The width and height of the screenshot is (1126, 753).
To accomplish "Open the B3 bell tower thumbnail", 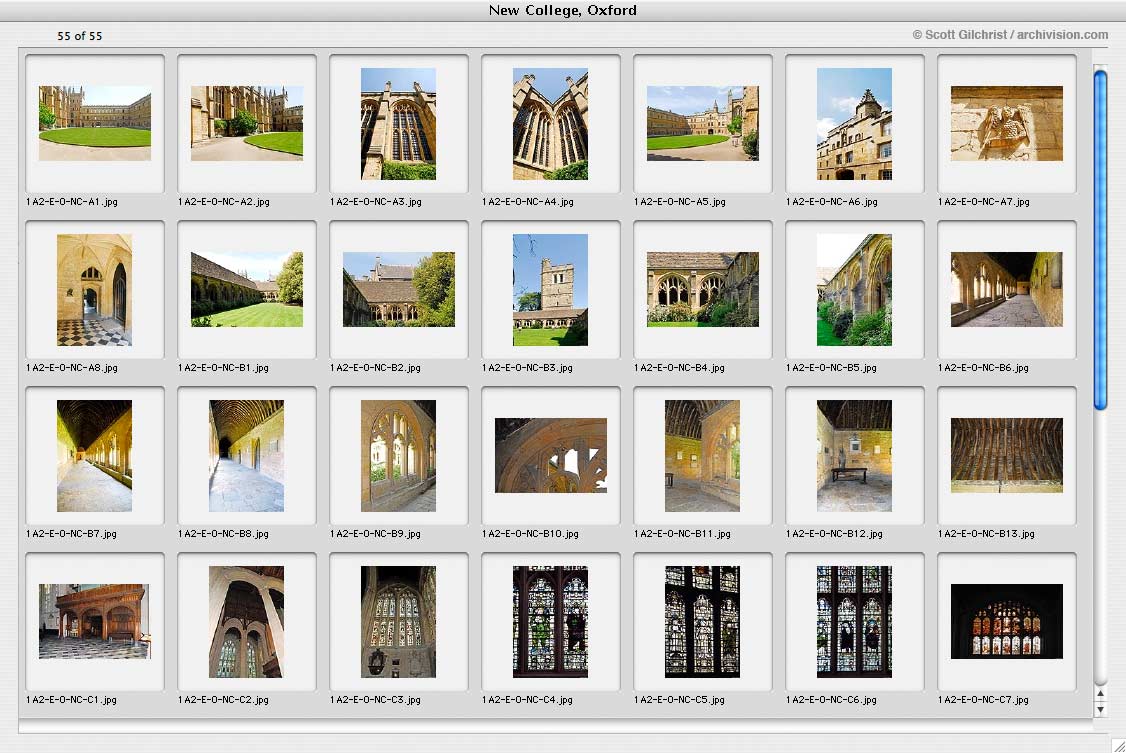I will pyautogui.click(x=551, y=290).
